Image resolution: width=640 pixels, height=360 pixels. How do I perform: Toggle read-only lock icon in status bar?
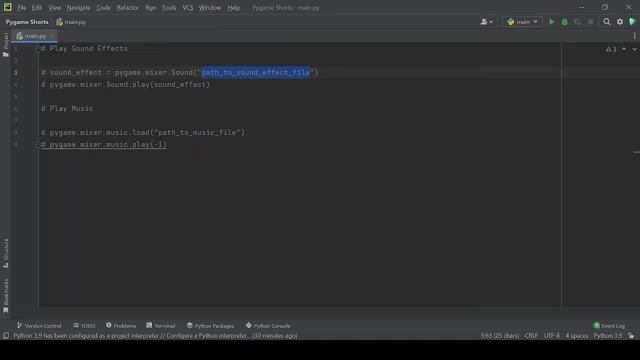pos(631,336)
